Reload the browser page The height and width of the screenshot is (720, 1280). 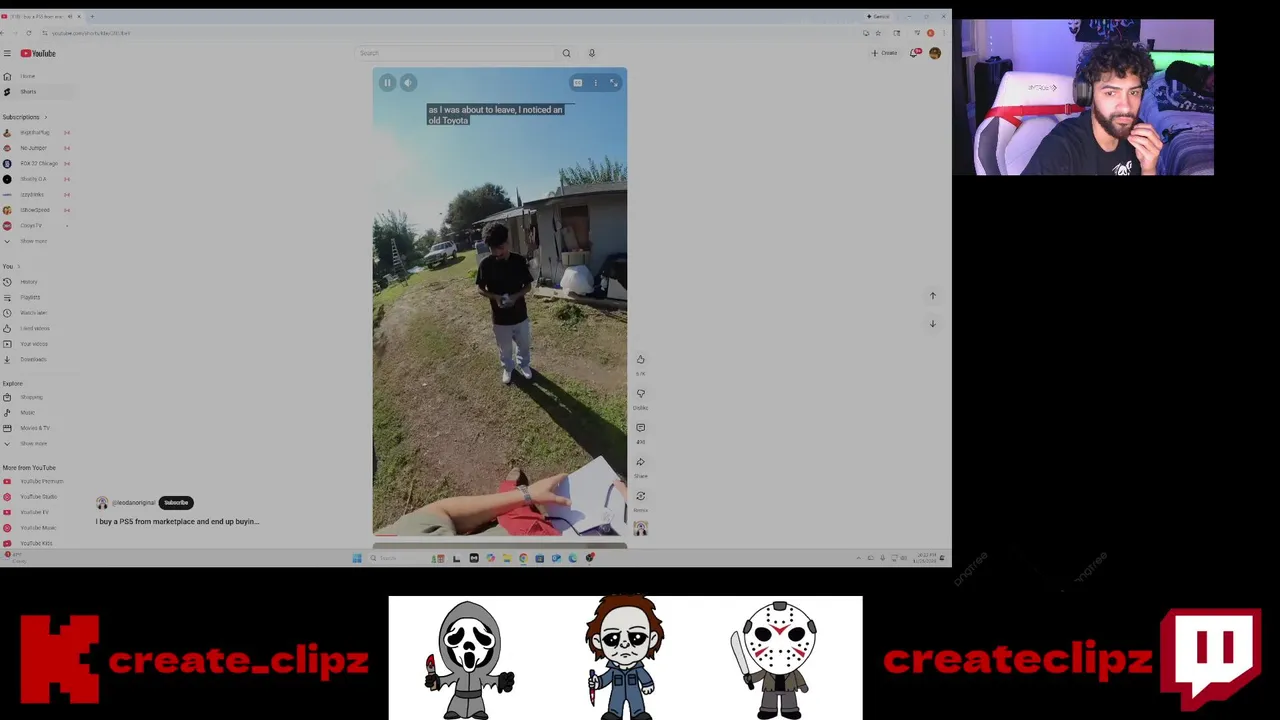click(x=28, y=33)
